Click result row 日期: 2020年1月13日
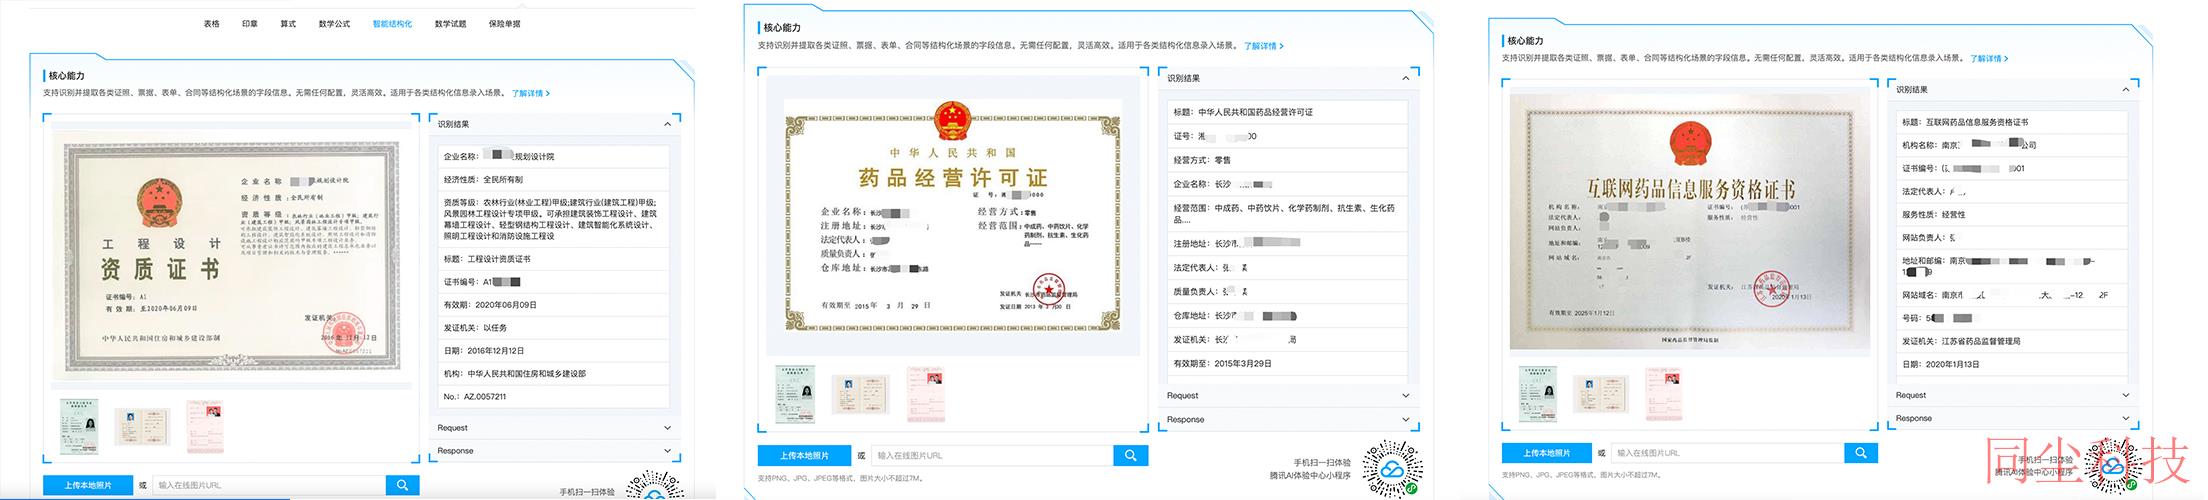2208x500 pixels. 2012,364
